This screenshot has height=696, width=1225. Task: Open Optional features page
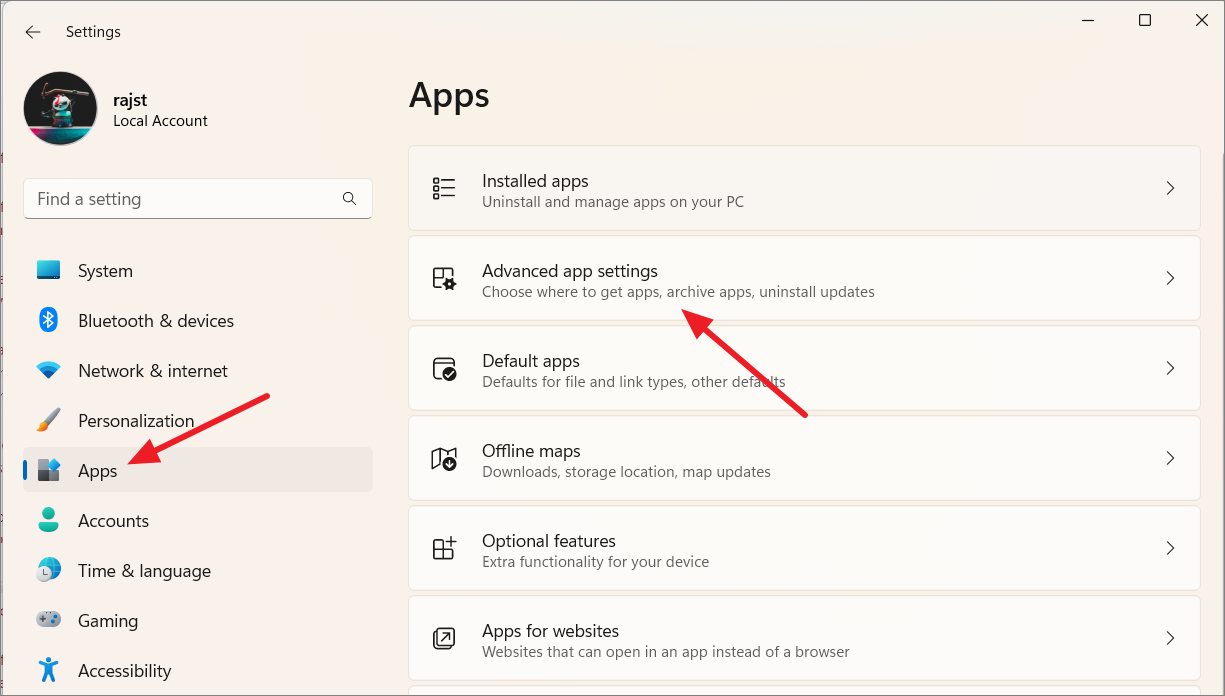coord(804,548)
